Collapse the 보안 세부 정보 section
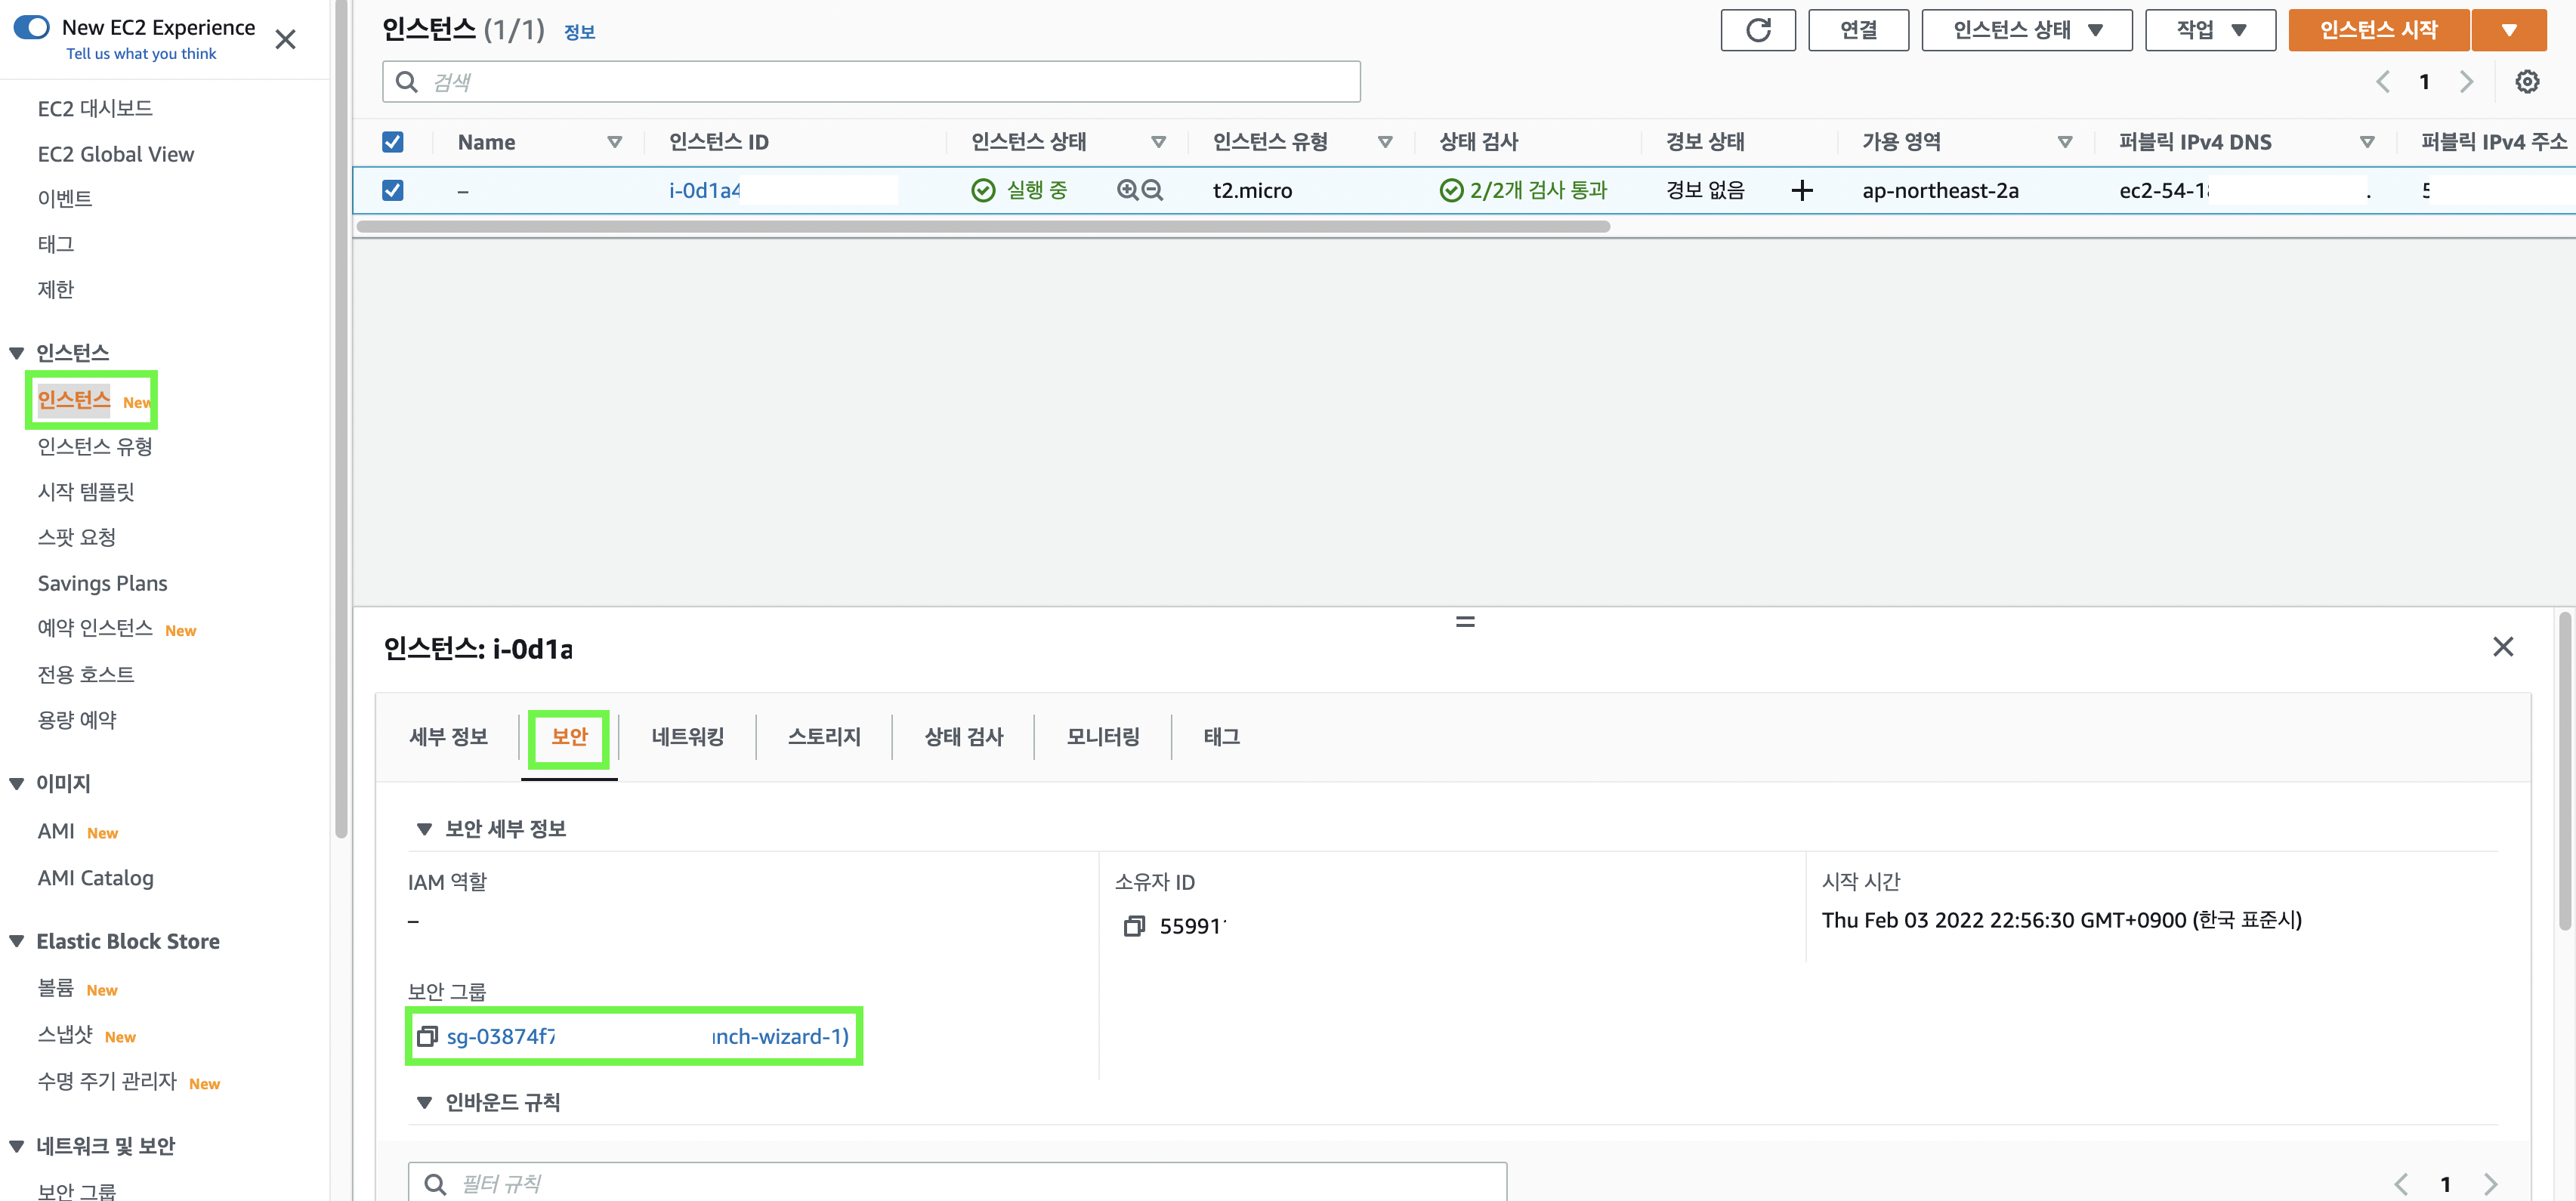Screen dimensions: 2576x1201 [424, 829]
